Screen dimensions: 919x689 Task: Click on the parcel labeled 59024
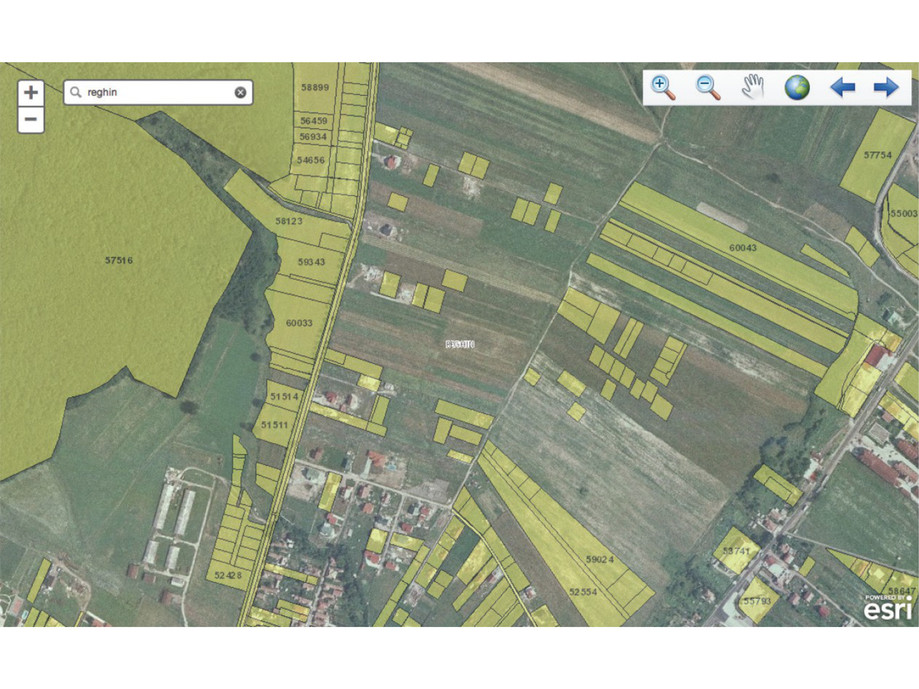pyautogui.click(x=597, y=560)
